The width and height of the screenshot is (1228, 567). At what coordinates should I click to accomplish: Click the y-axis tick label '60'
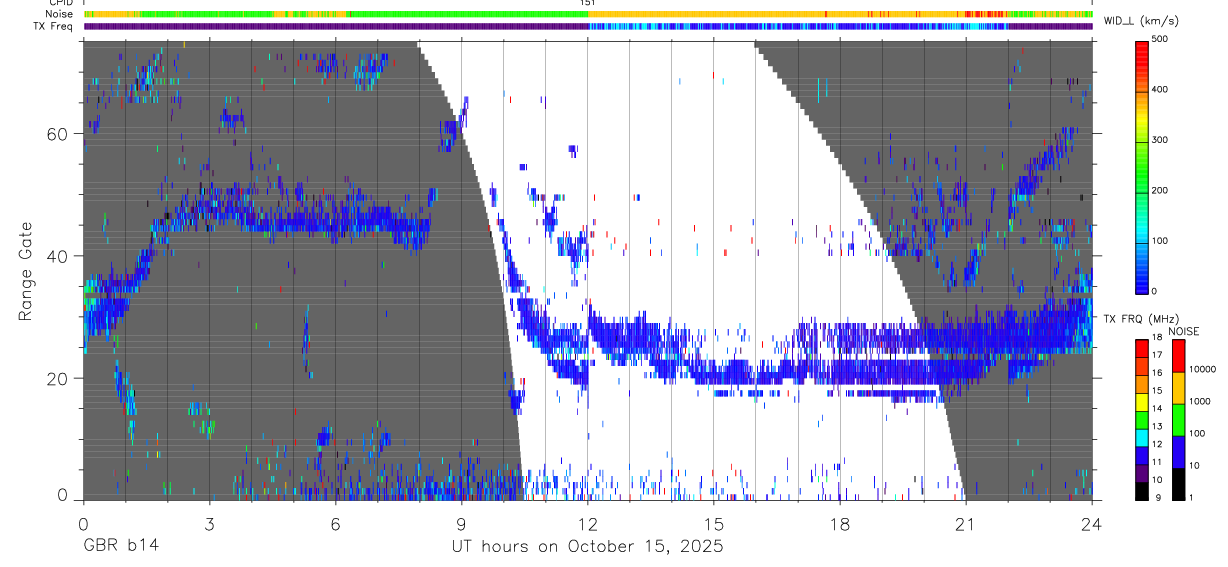[59, 134]
